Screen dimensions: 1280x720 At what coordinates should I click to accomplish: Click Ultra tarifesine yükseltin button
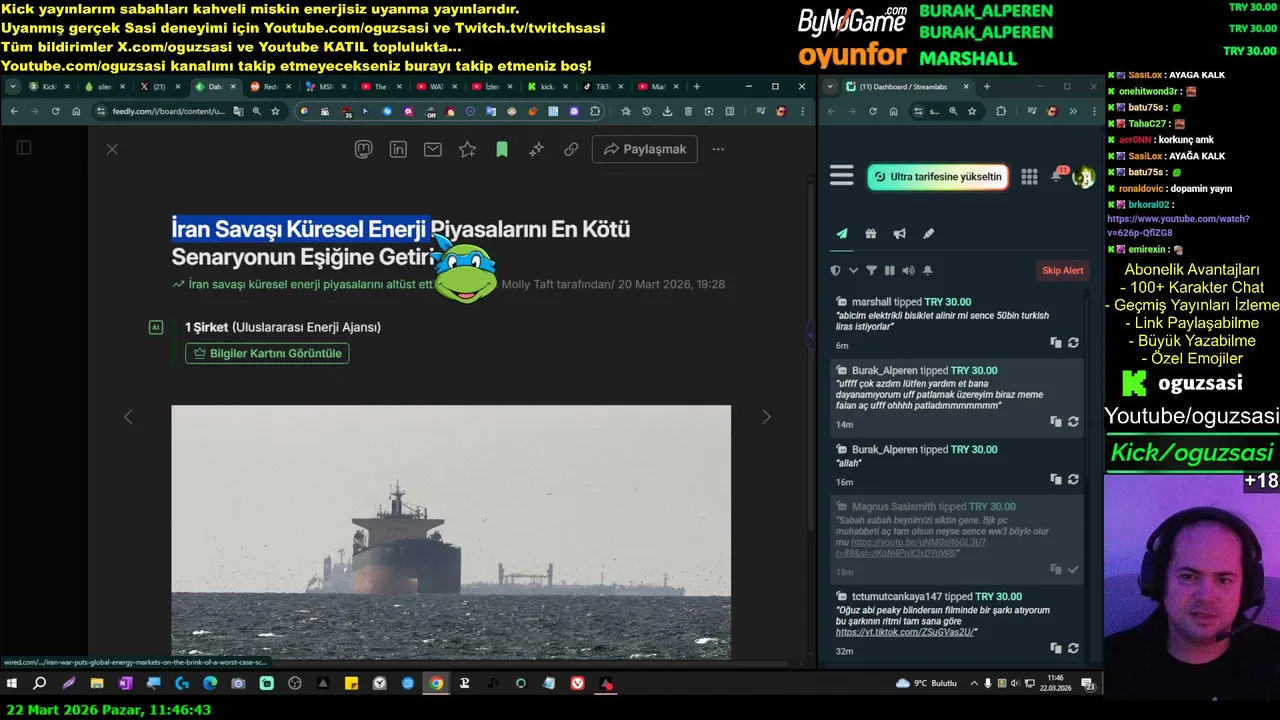point(938,177)
